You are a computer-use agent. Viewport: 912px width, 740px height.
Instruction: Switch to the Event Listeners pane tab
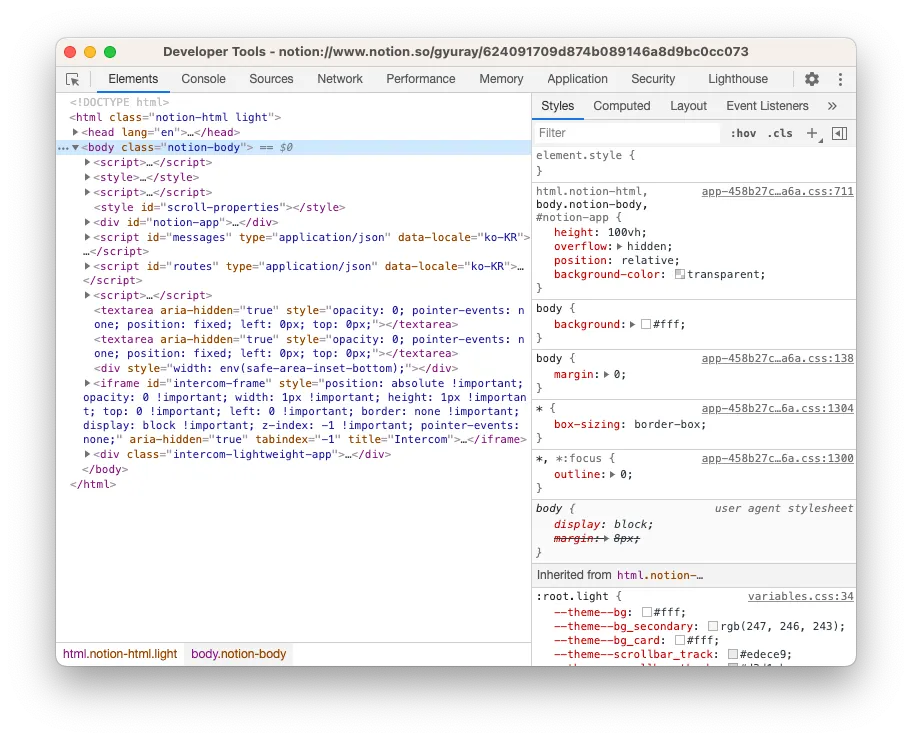pos(767,106)
